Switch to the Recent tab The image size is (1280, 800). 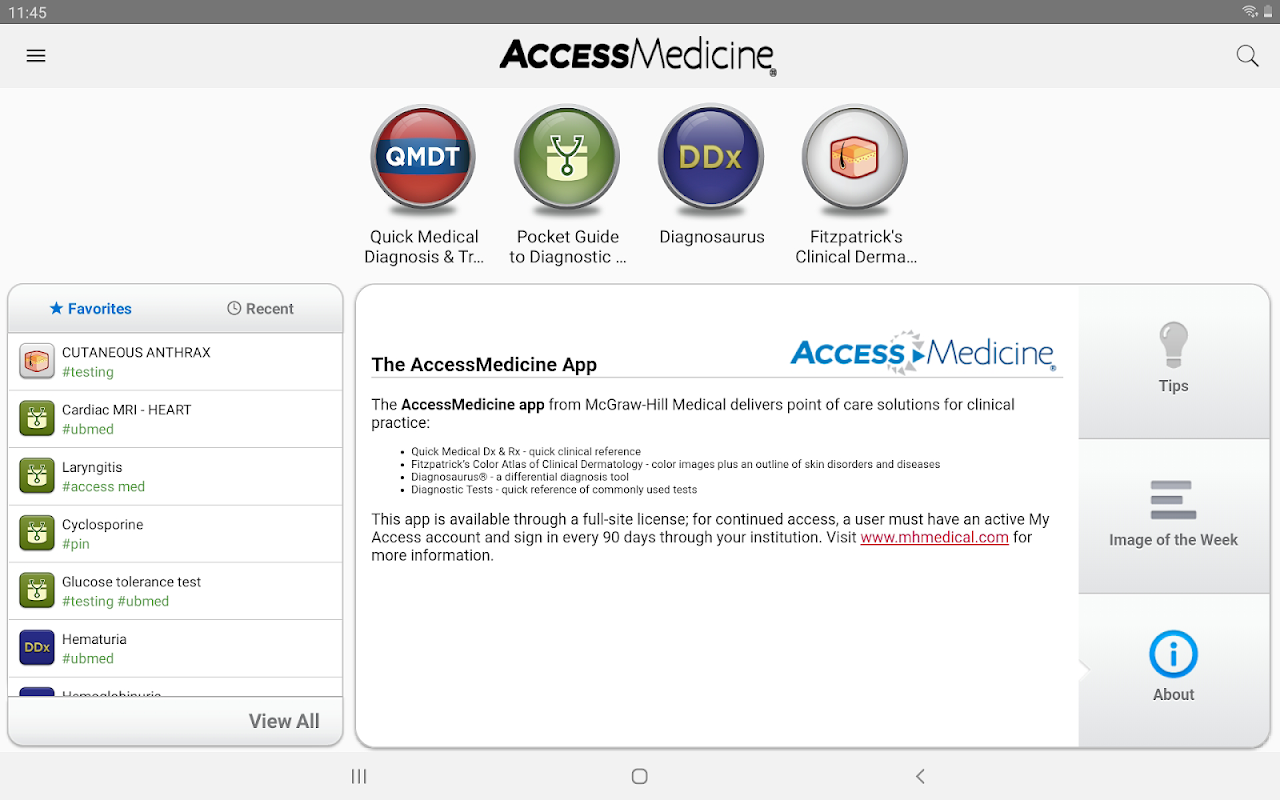(x=260, y=309)
